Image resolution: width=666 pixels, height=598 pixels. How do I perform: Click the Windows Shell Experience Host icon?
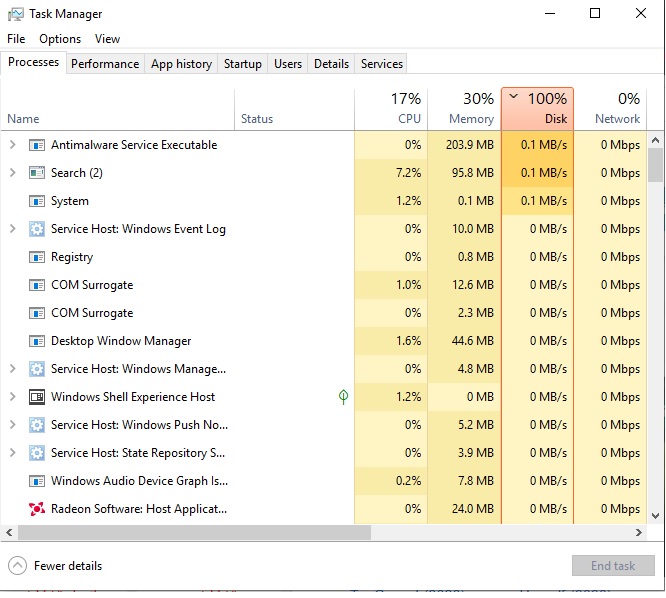point(37,397)
